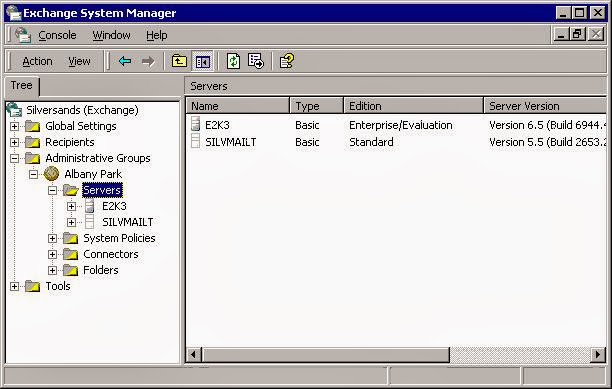Screen dimensions: 612x389
Task: Click the Up one level folder icon
Action: pyautogui.click(x=179, y=61)
